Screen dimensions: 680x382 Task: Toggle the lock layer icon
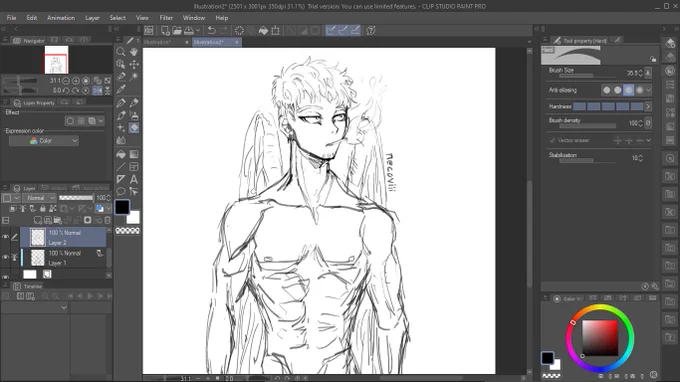[42, 209]
